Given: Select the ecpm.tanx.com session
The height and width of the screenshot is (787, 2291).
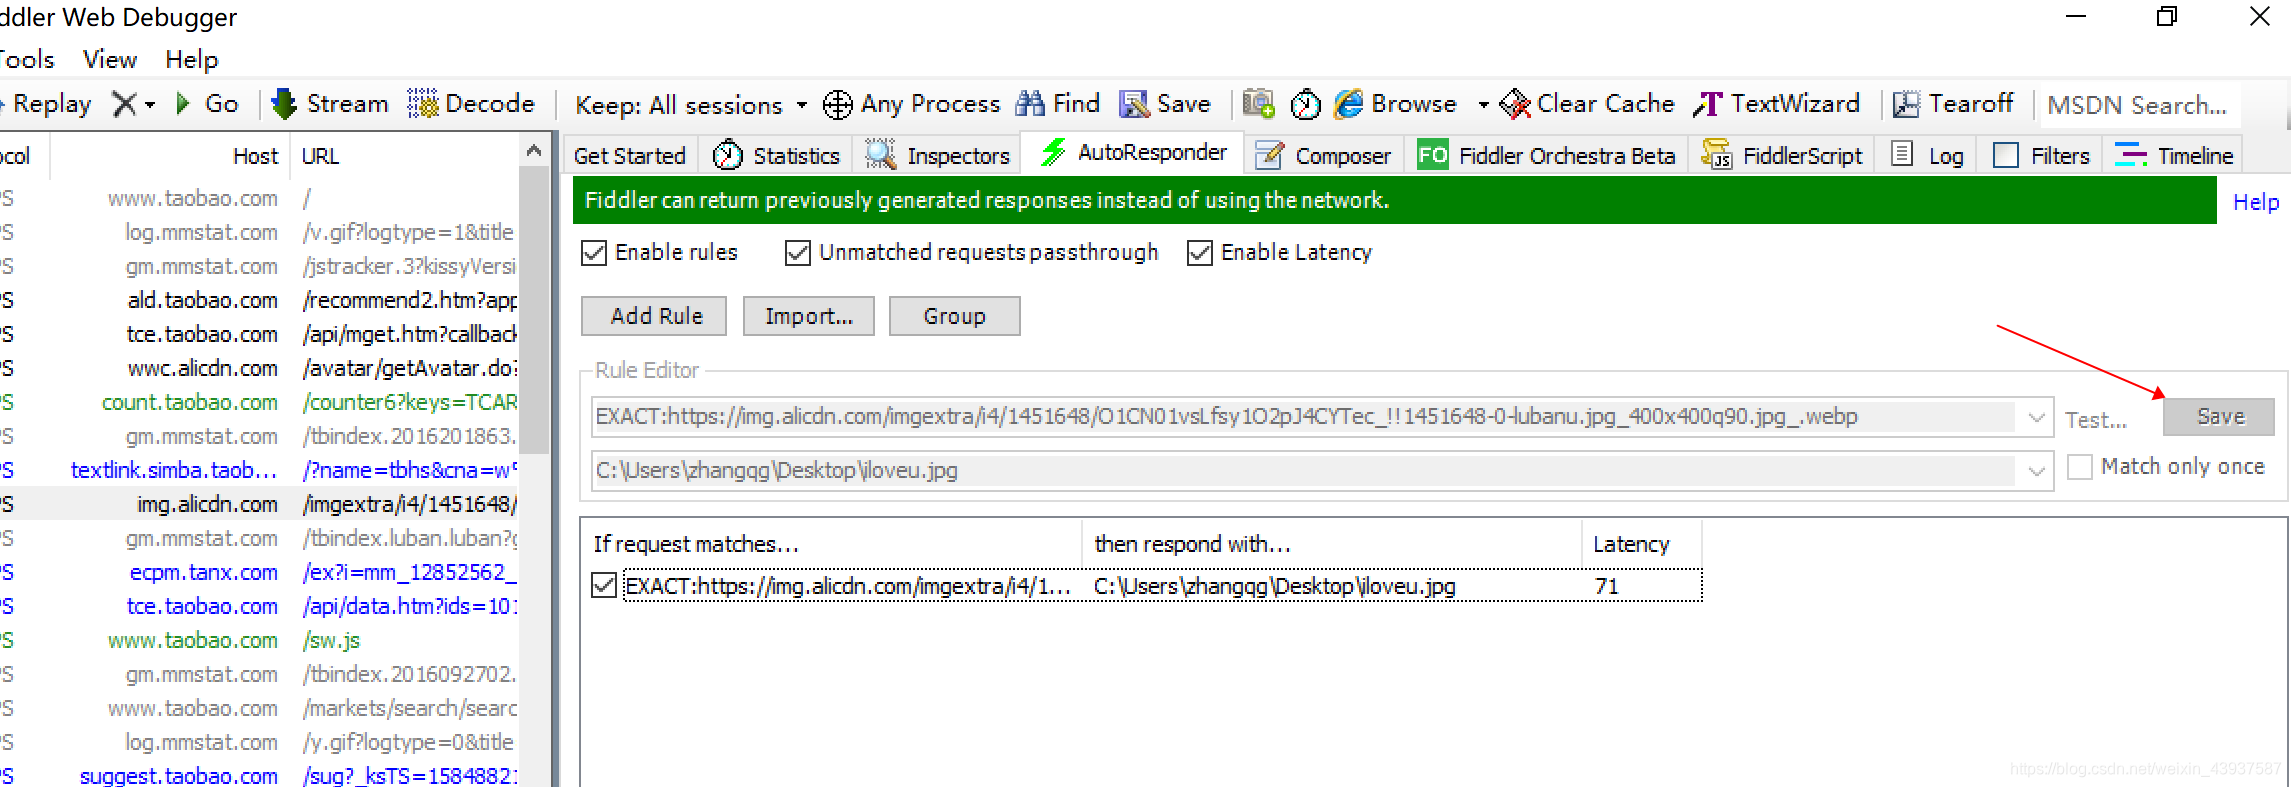Looking at the screenshot, I should (x=260, y=572).
